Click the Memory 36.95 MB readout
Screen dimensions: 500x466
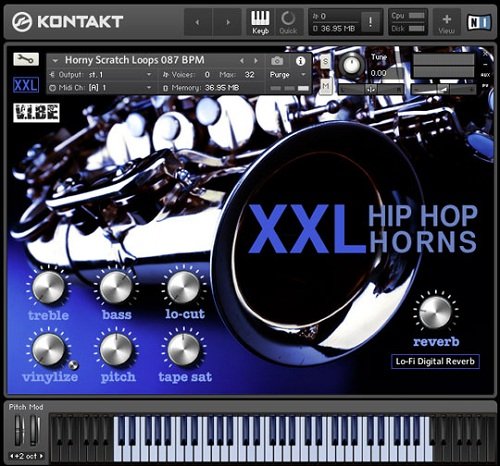pos(201,88)
